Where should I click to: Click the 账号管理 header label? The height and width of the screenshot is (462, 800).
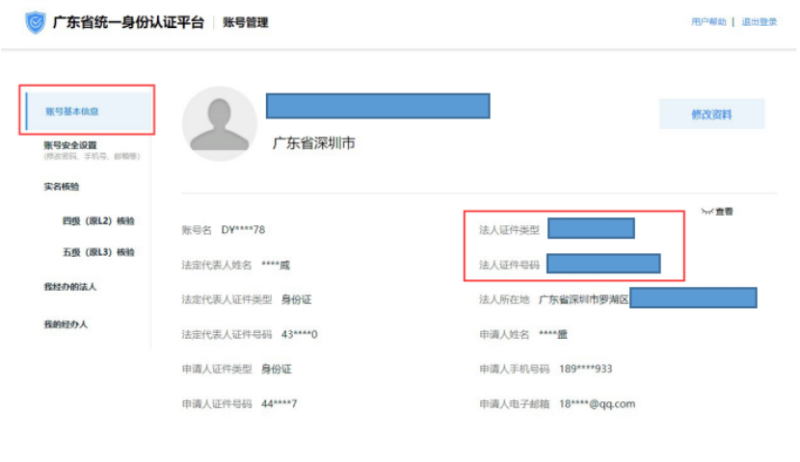tap(245, 22)
